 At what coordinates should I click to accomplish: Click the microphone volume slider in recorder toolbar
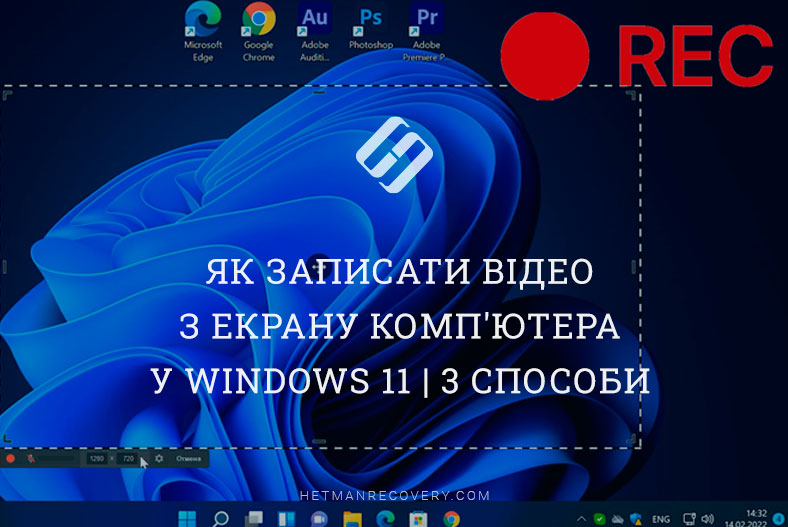tap(57, 458)
